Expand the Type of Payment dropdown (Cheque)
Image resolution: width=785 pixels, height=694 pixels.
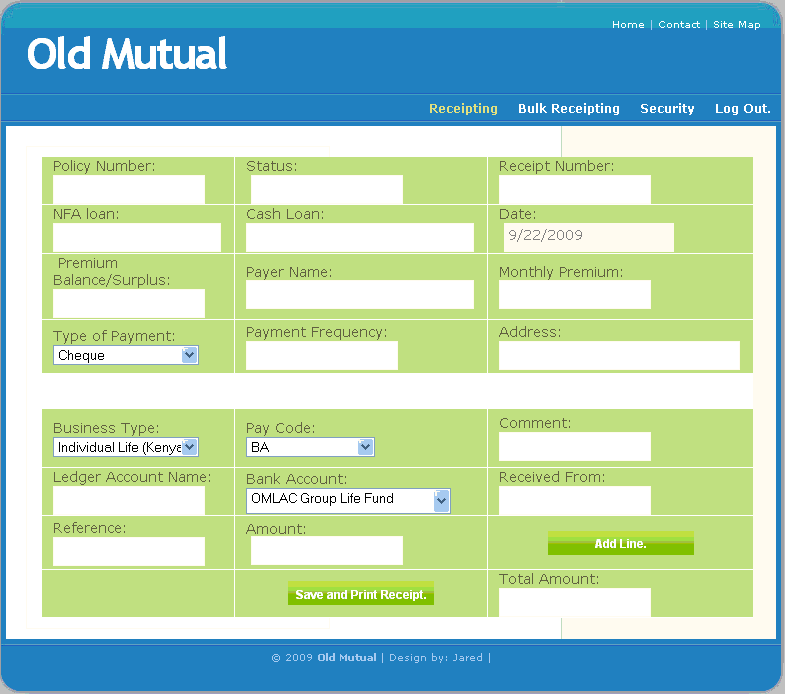126,355
